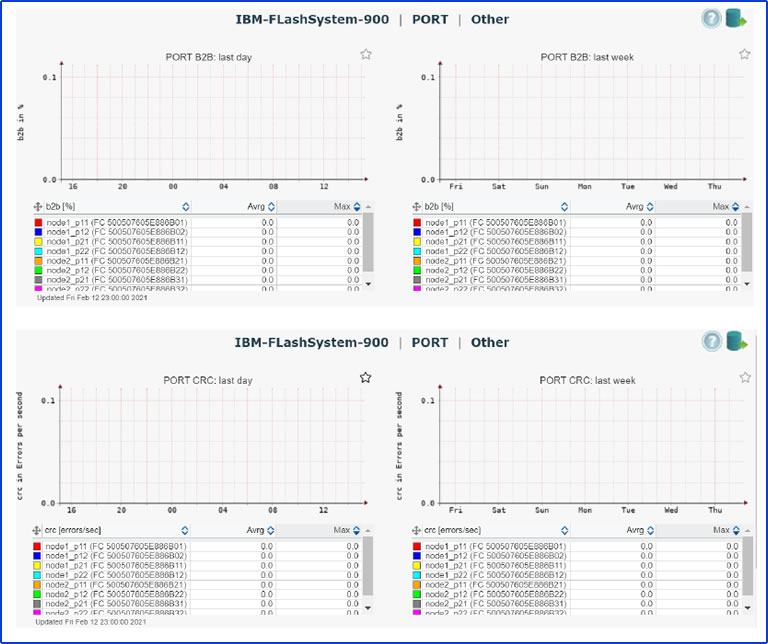768x644 pixels.
Task: Click cyan swatch for node1_p22 in B2B last week
Action: point(417,251)
